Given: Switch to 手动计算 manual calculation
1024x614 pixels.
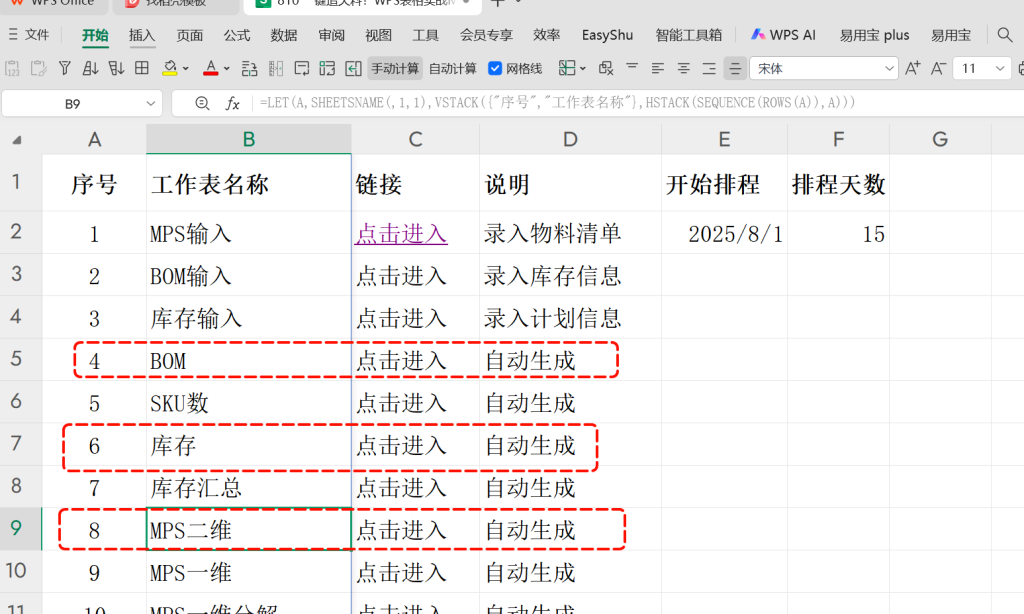Looking at the screenshot, I should click(394, 69).
